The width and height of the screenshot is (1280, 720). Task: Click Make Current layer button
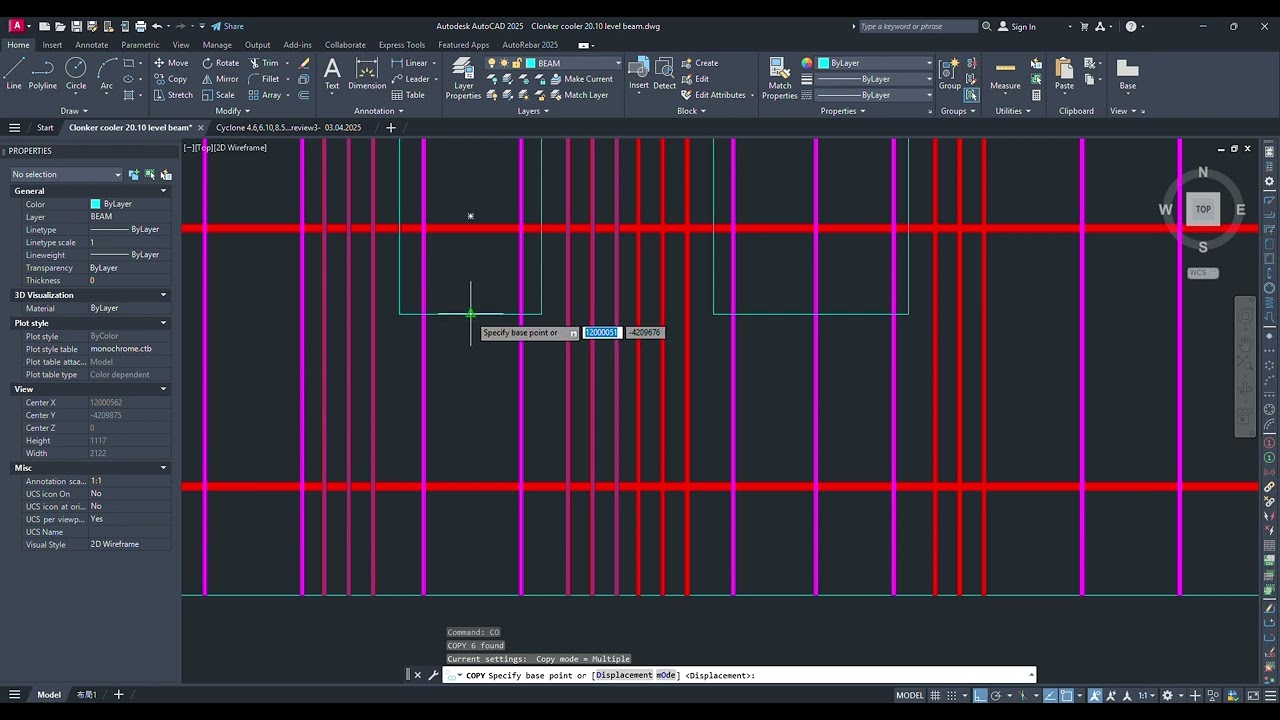(580, 79)
